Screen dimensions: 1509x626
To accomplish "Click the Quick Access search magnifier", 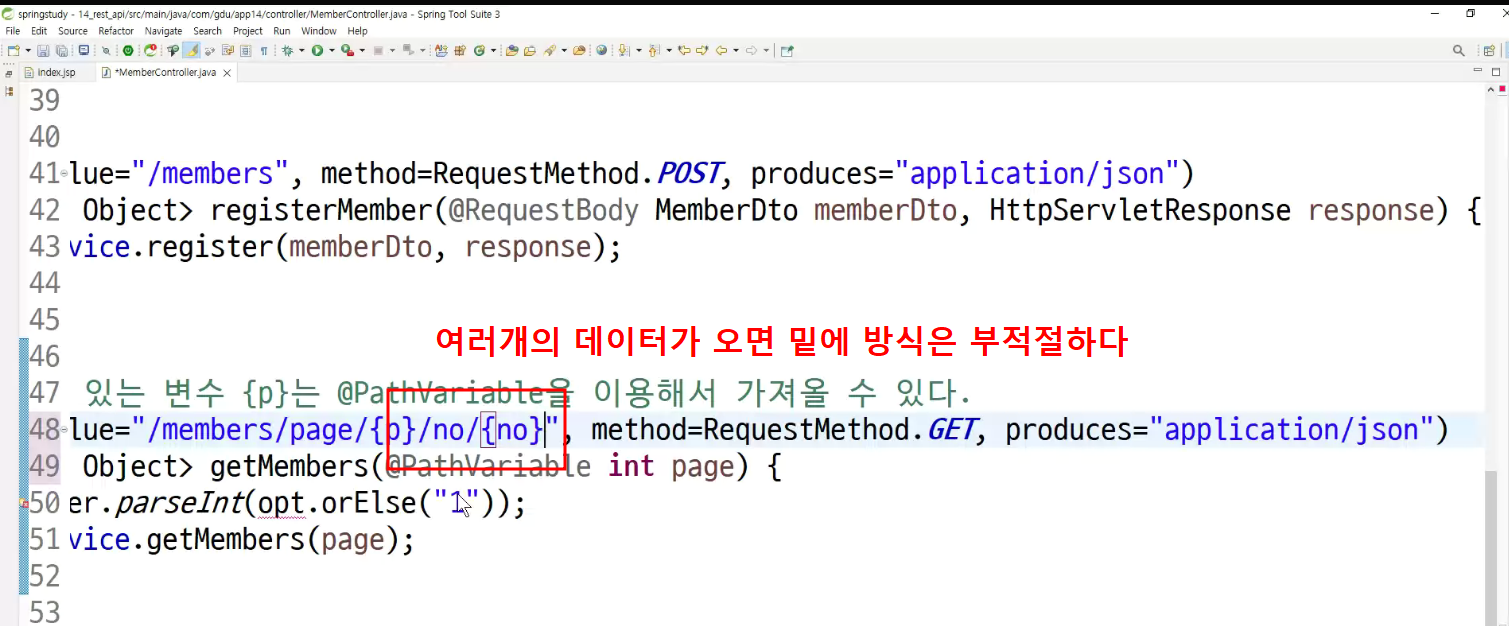I will (x=1459, y=50).
